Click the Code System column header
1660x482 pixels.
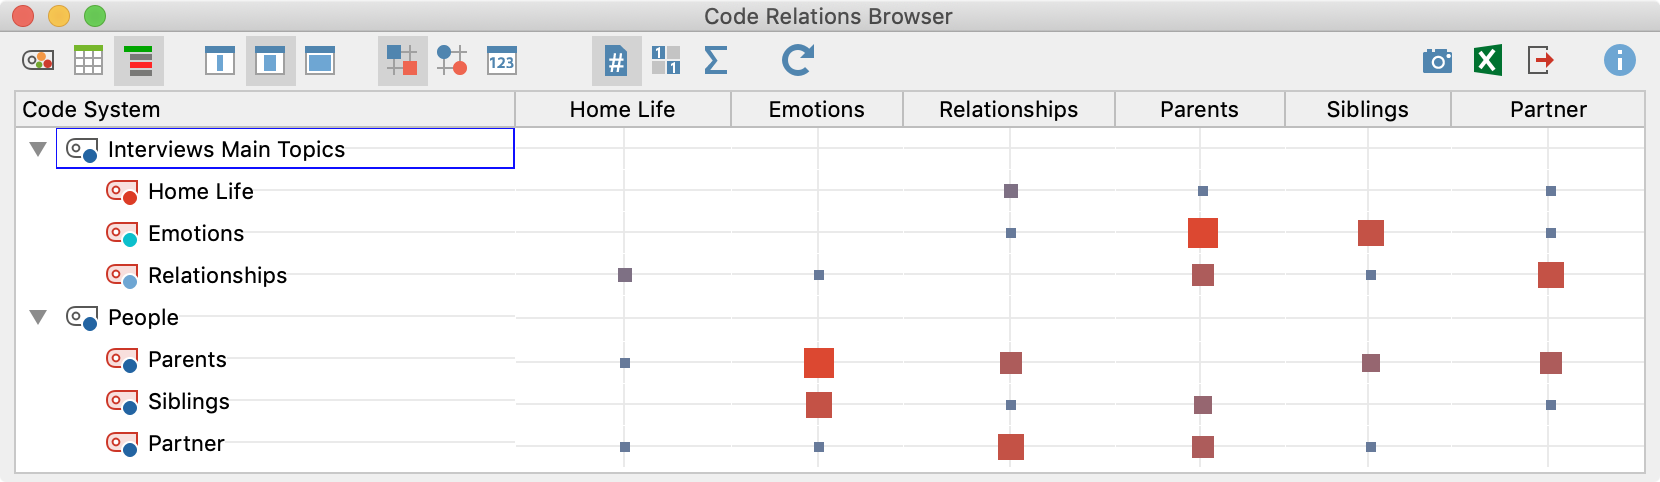(91, 109)
